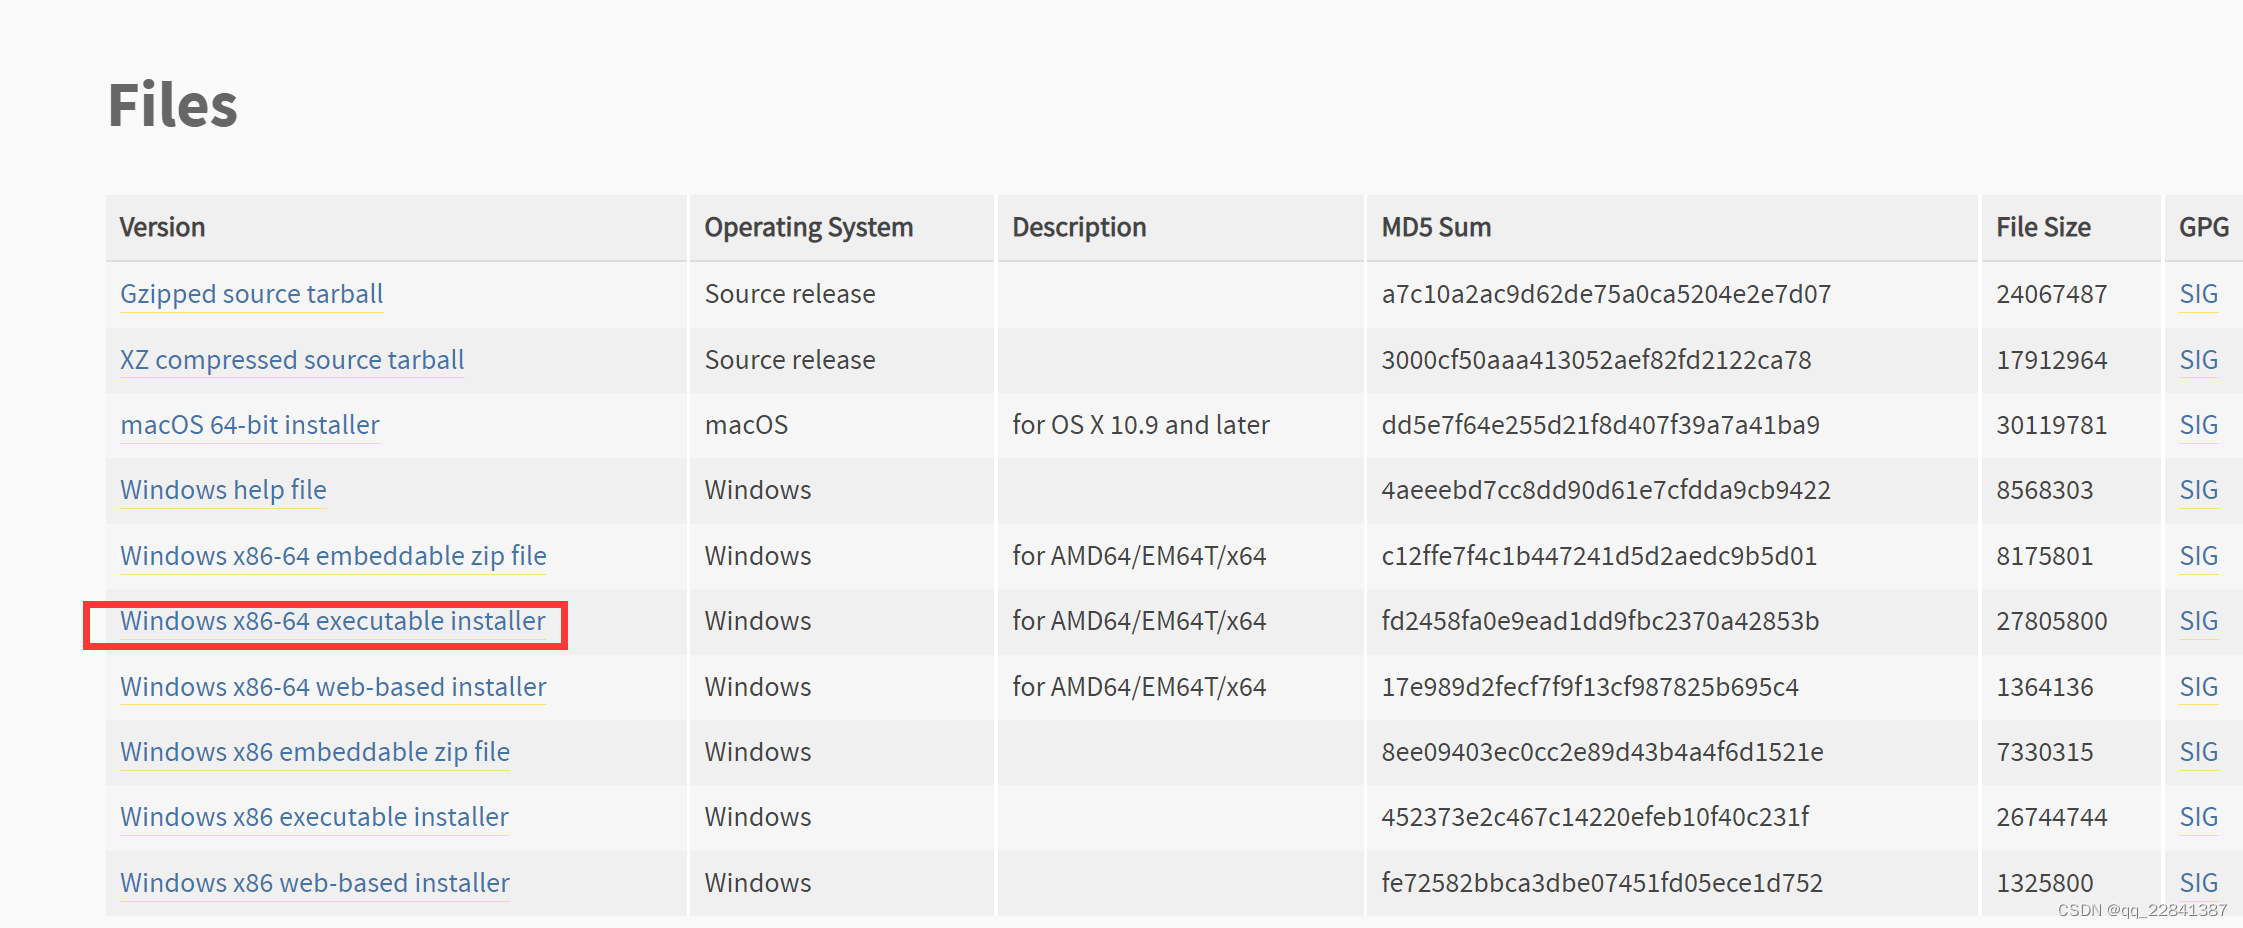Open SIG link for XZ compressed tarball

tap(2198, 360)
